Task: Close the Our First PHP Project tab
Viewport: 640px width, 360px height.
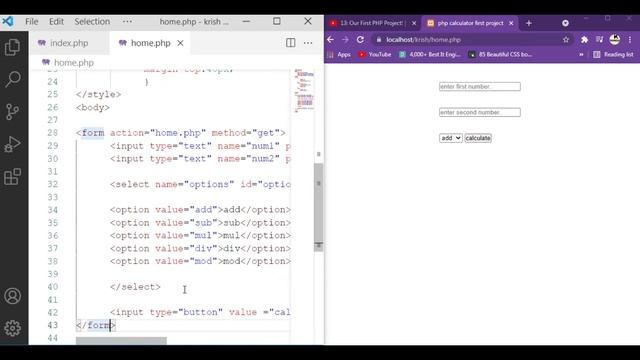Action: (x=414, y=23)
